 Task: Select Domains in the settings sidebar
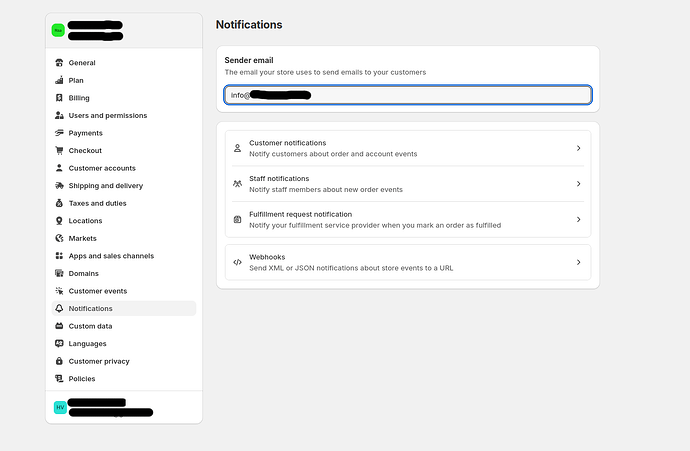tap(83, 273)
